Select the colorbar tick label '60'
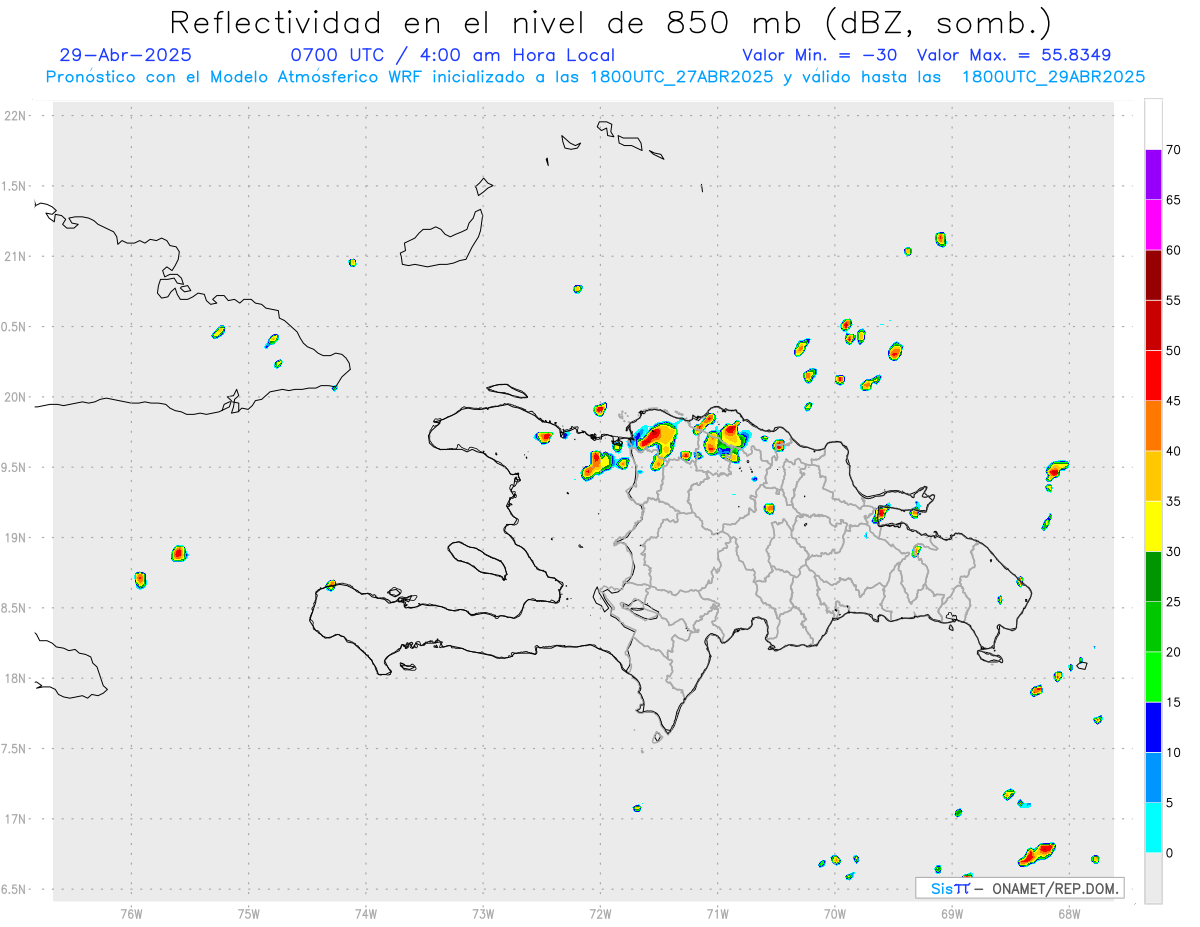The height and width of the screenshot is (927, 1200). (x=1173, y=250)
